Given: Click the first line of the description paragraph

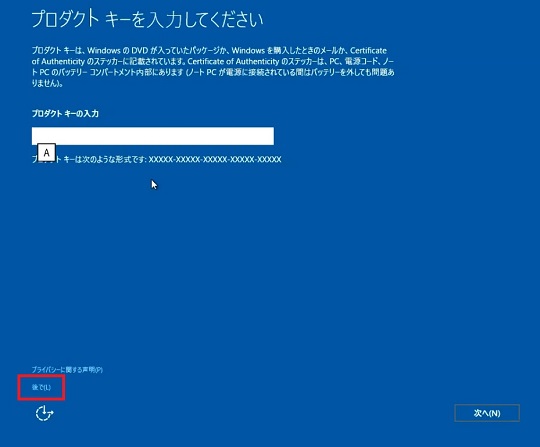Looking at the screenshot, I should [x=209, y=51].
